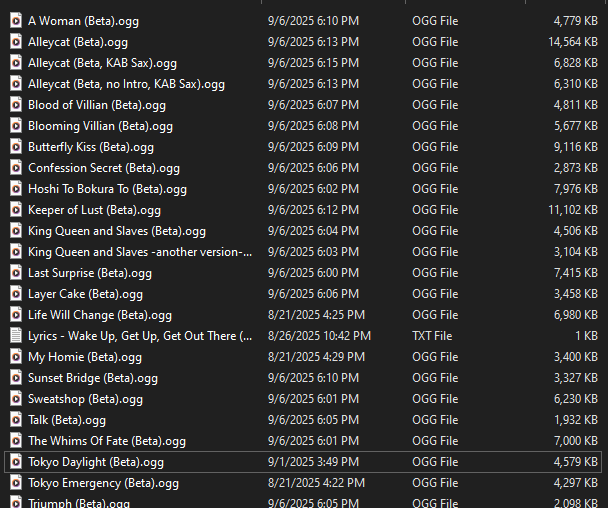Select the file name Alleycat (Beta).ogg
Screen dimensions: 608x508
(78, 42)
